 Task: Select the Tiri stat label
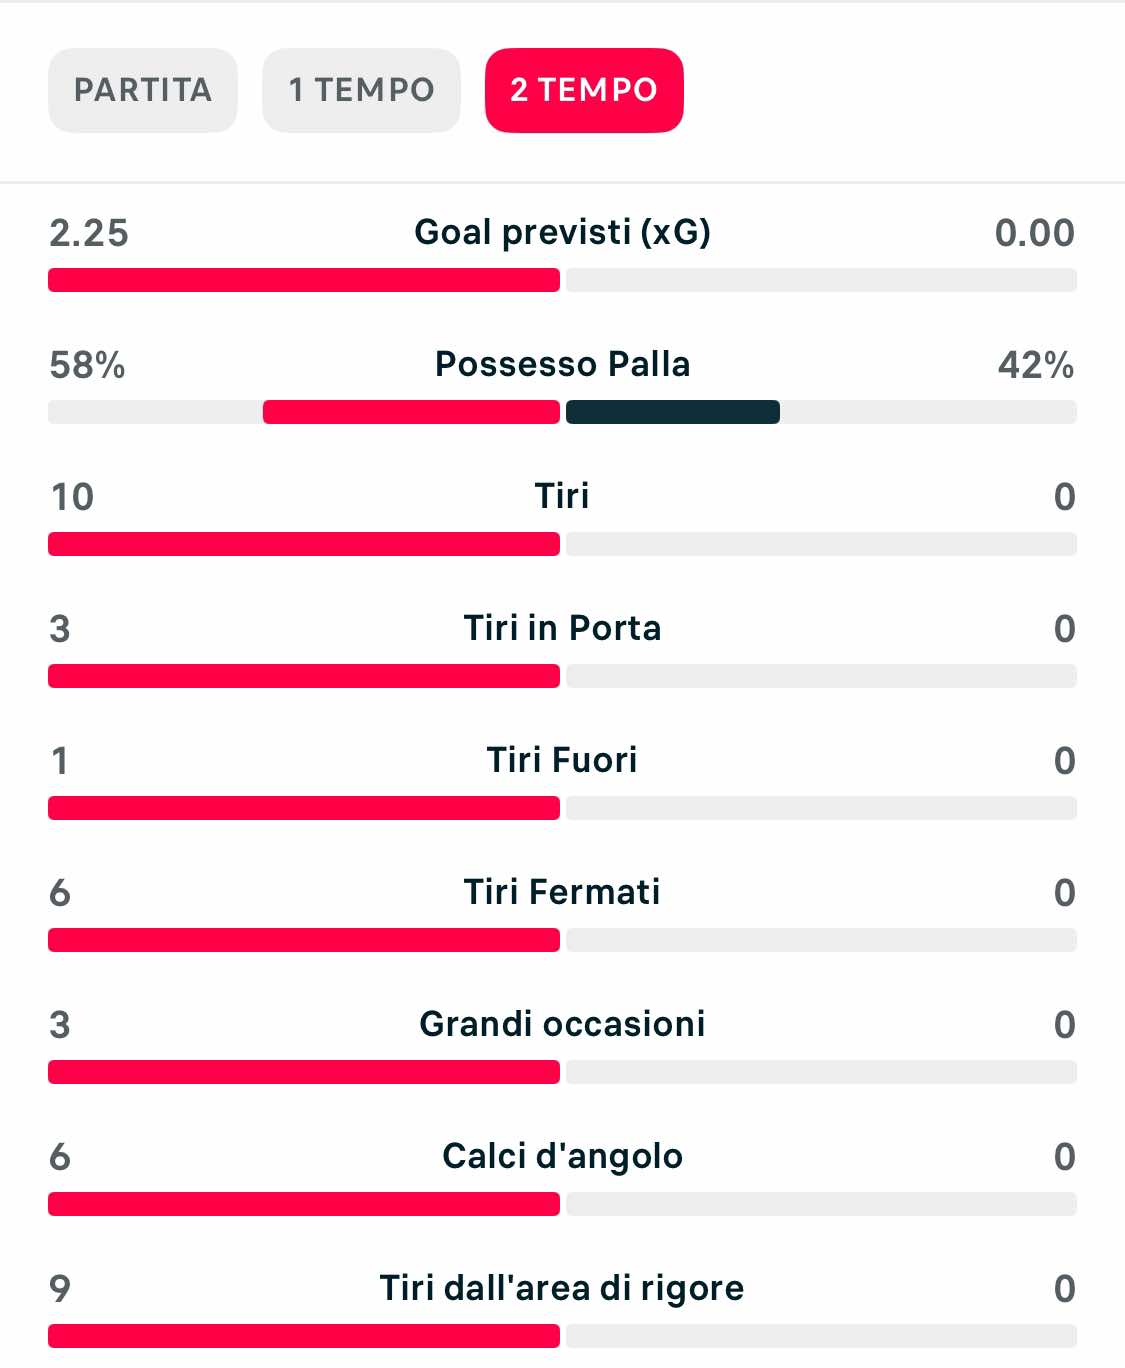[562, 496]
